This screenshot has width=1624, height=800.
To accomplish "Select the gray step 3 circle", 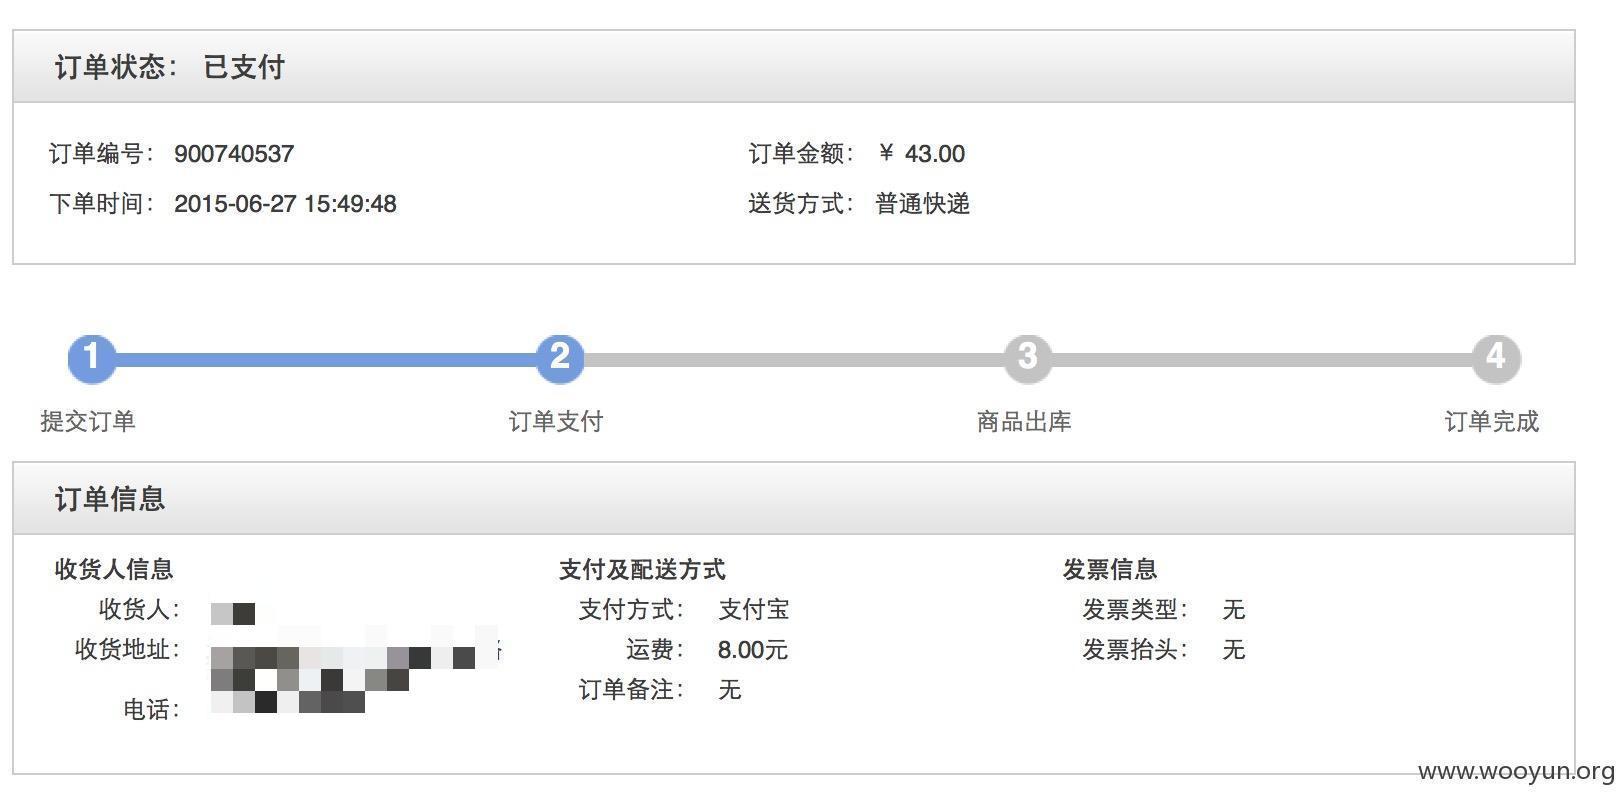I will (x=1027, y=358).
